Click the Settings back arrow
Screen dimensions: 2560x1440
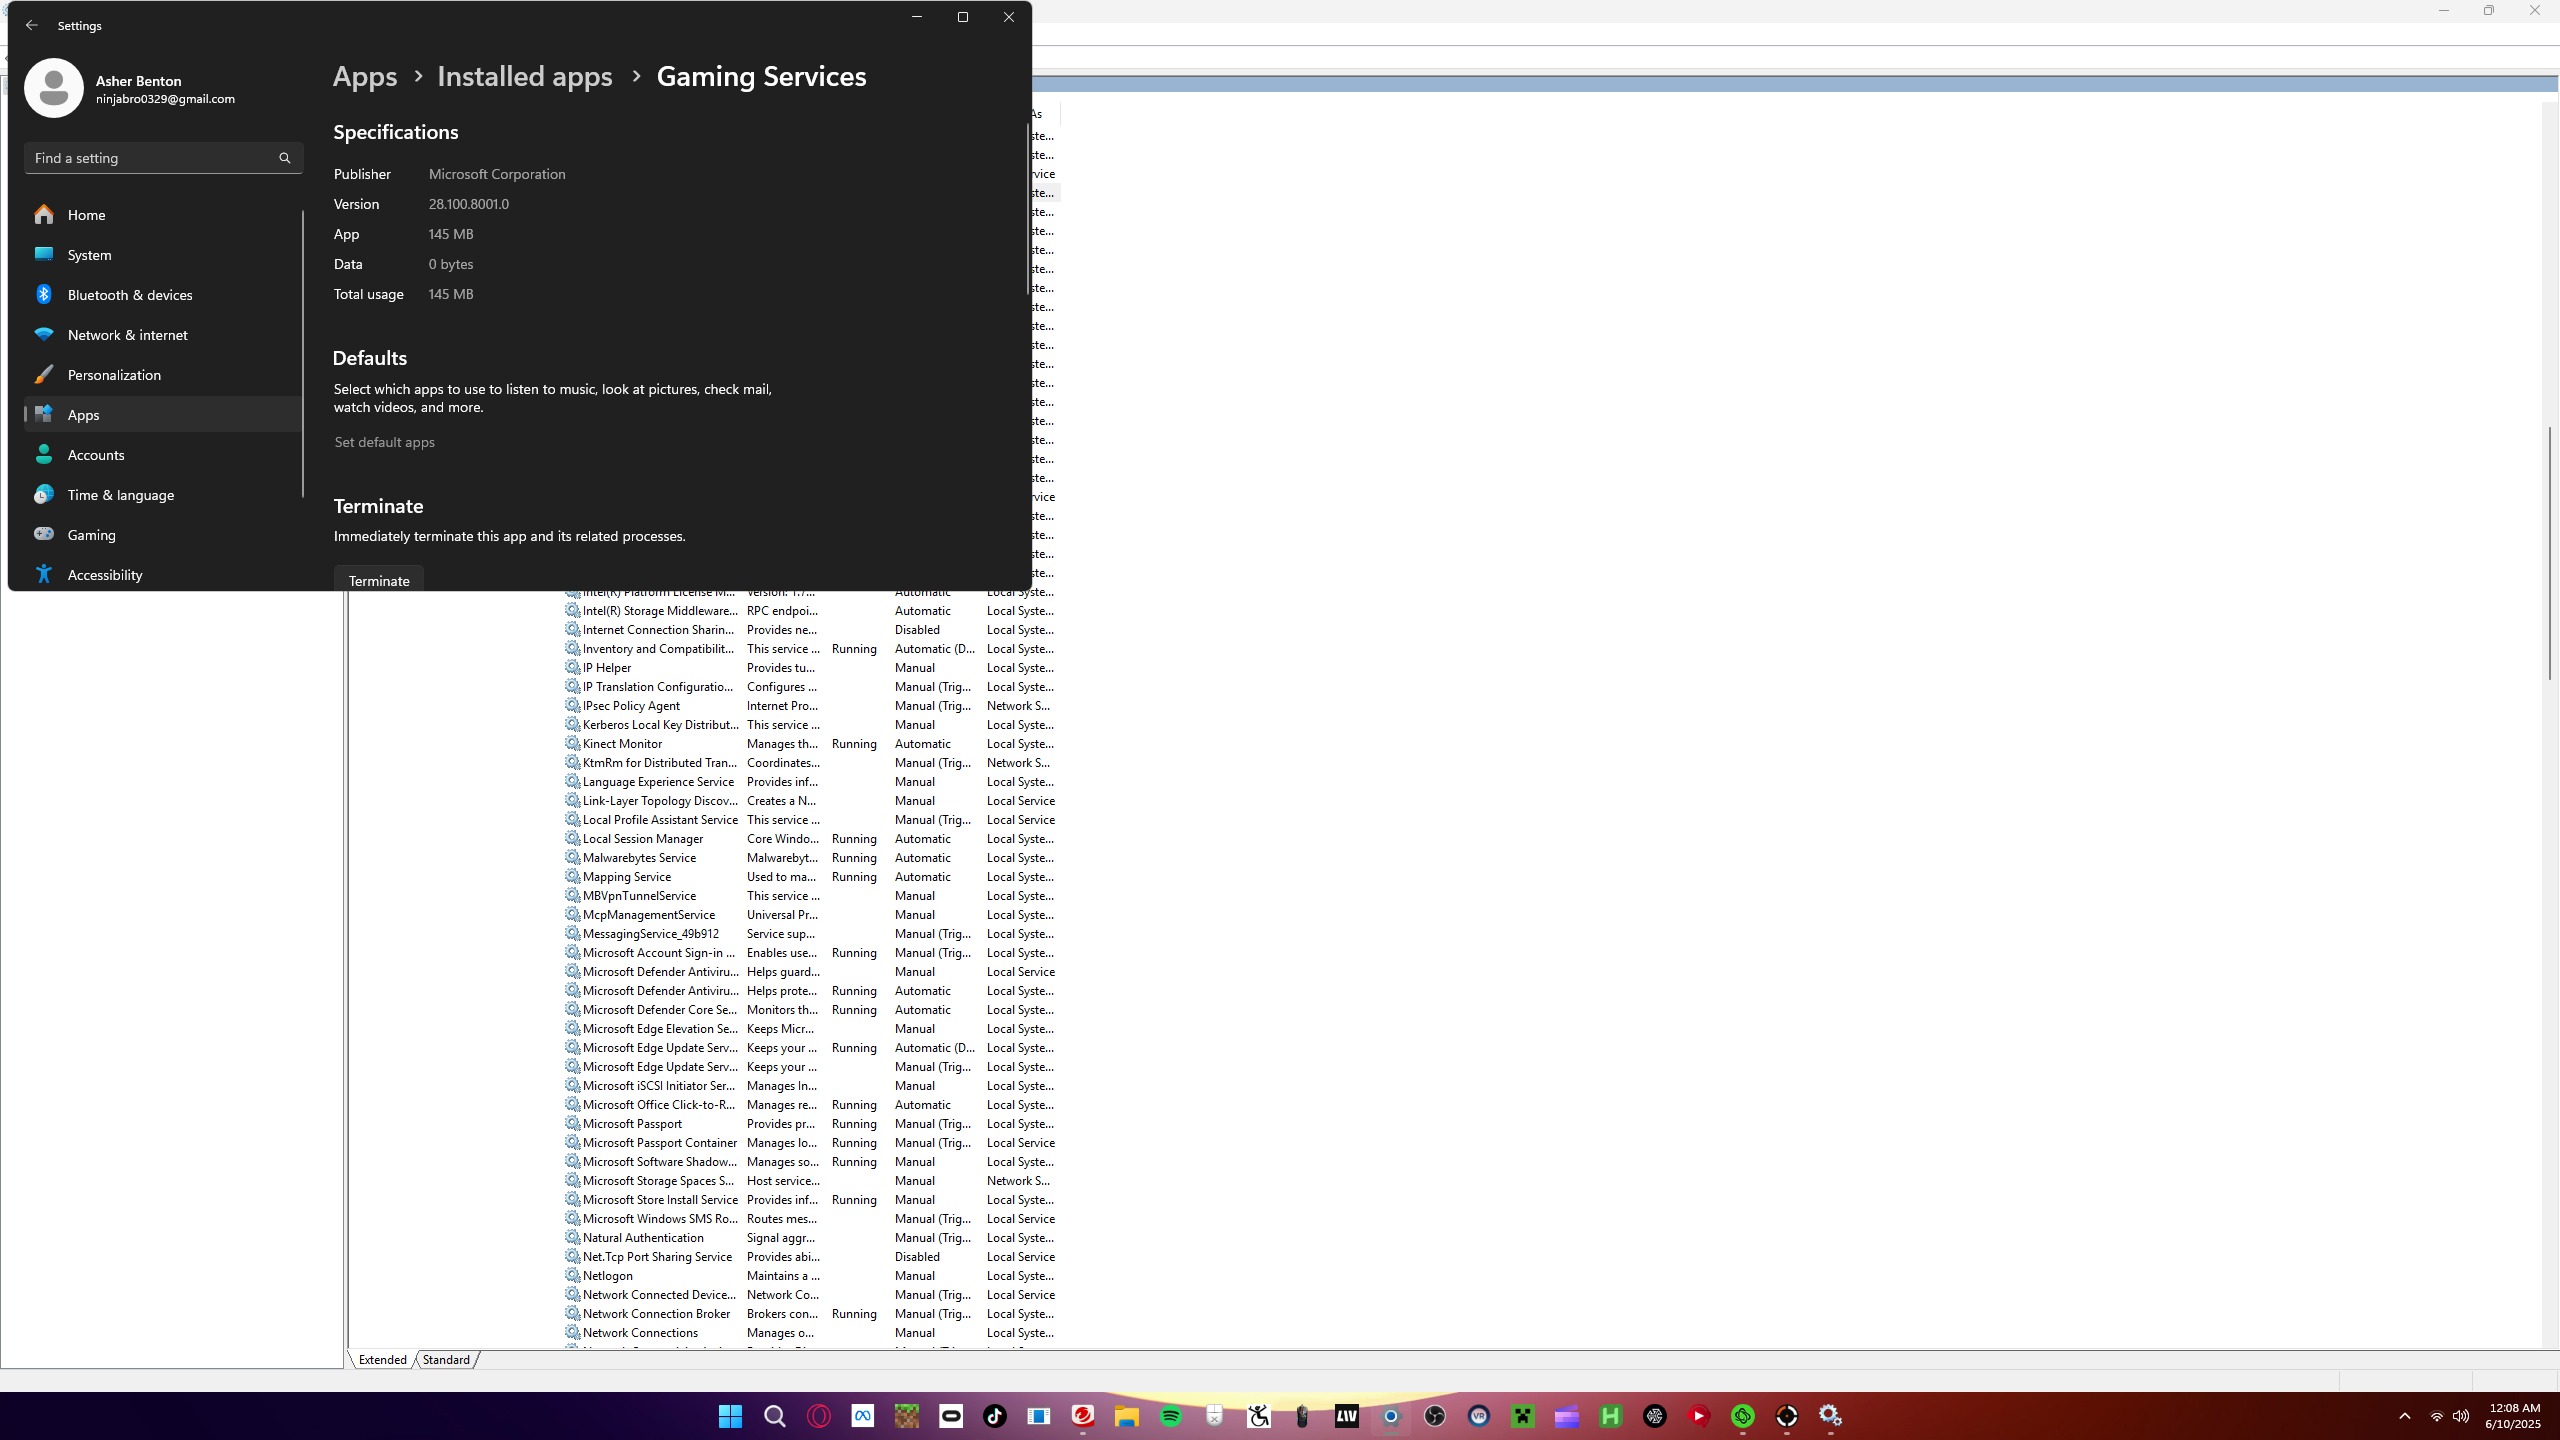(32, 25)
